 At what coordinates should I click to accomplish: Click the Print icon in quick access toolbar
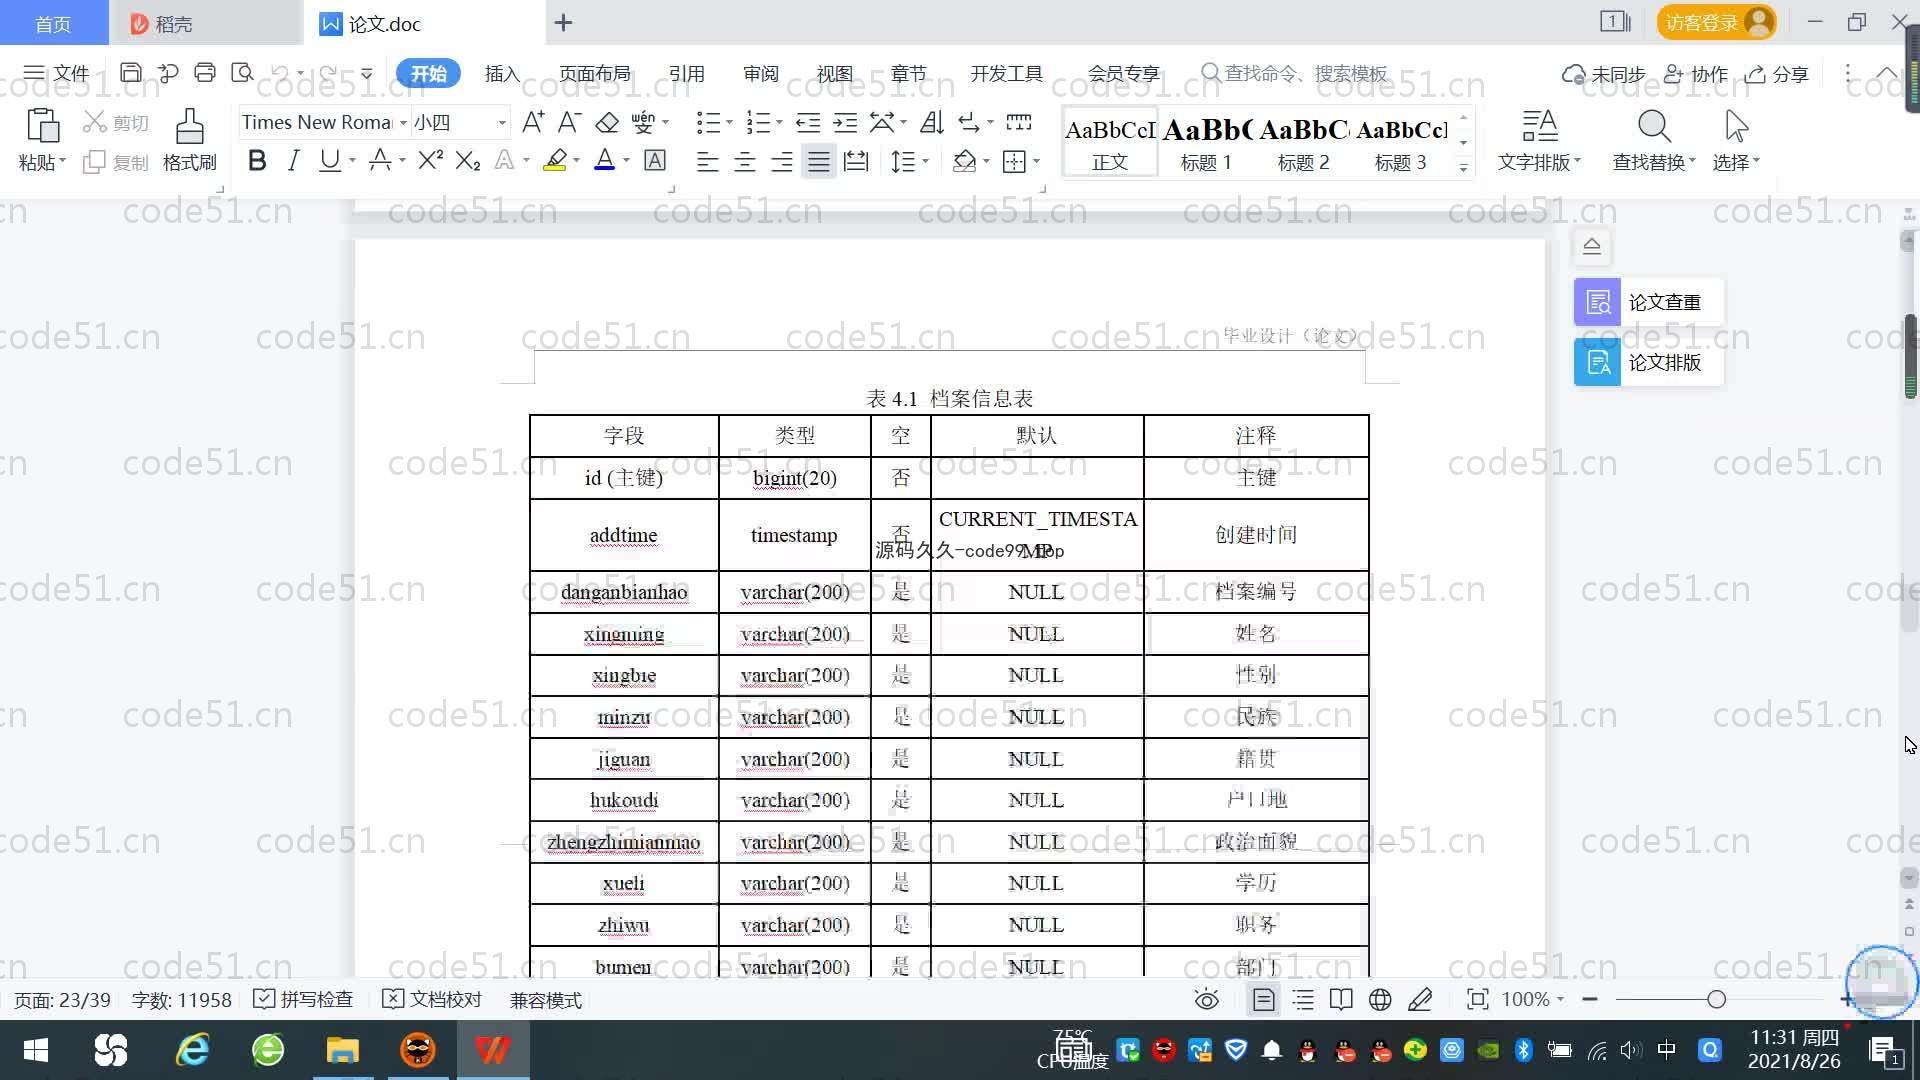coord(205,73)
